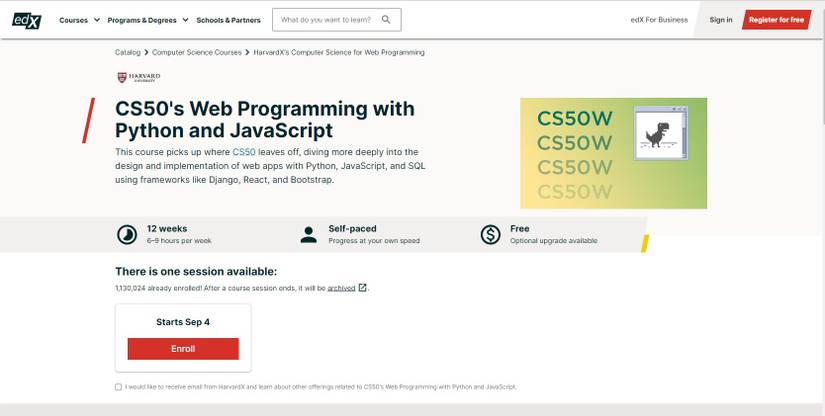This screenshot has height=416, width=825.
Task: Click the 12 weeks clock icon
Action: coord(127,234)
